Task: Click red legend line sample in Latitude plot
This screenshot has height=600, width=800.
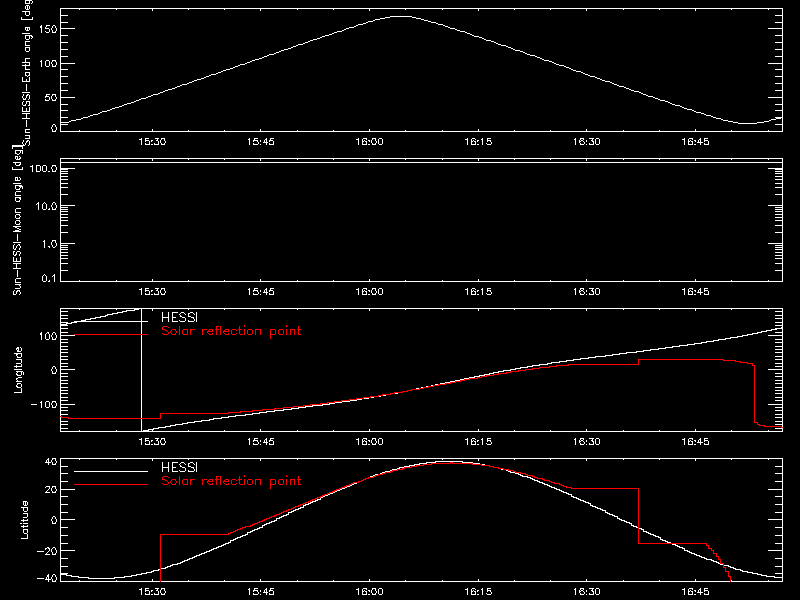Action: pos(111,484)
